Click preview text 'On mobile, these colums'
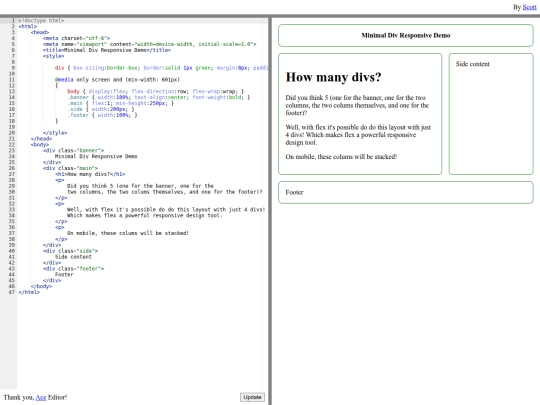The width and height of the screenshot is (540, 405). pos(341,157)
